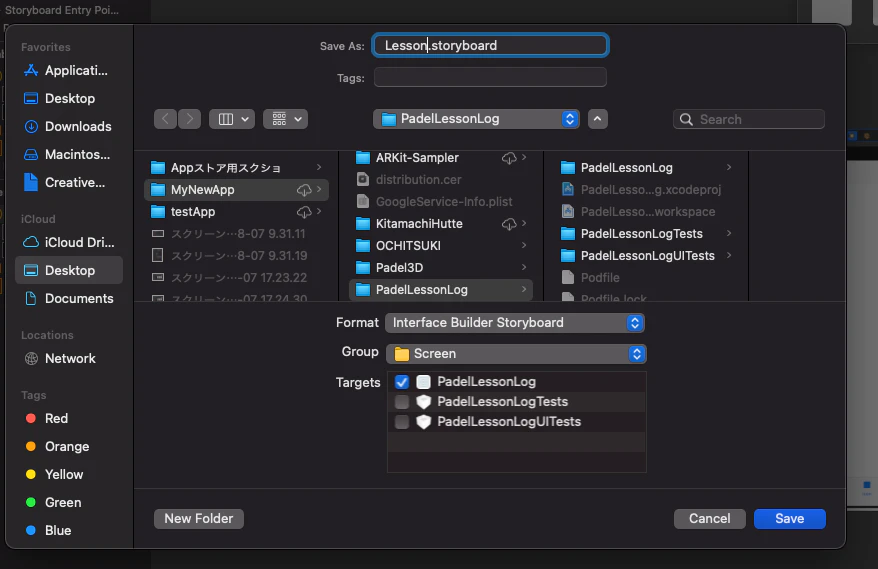Viewport: 878px width, 569px height.
Task: Select the testApp folder
Action: [x=236, y=212]
